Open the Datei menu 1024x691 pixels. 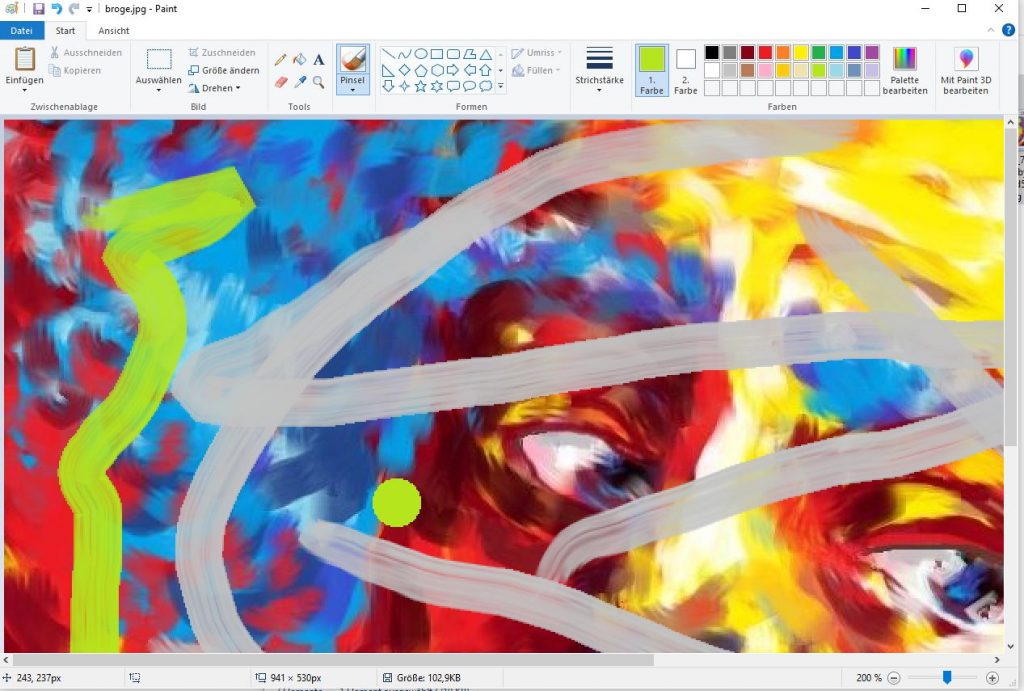coord(21,30)
